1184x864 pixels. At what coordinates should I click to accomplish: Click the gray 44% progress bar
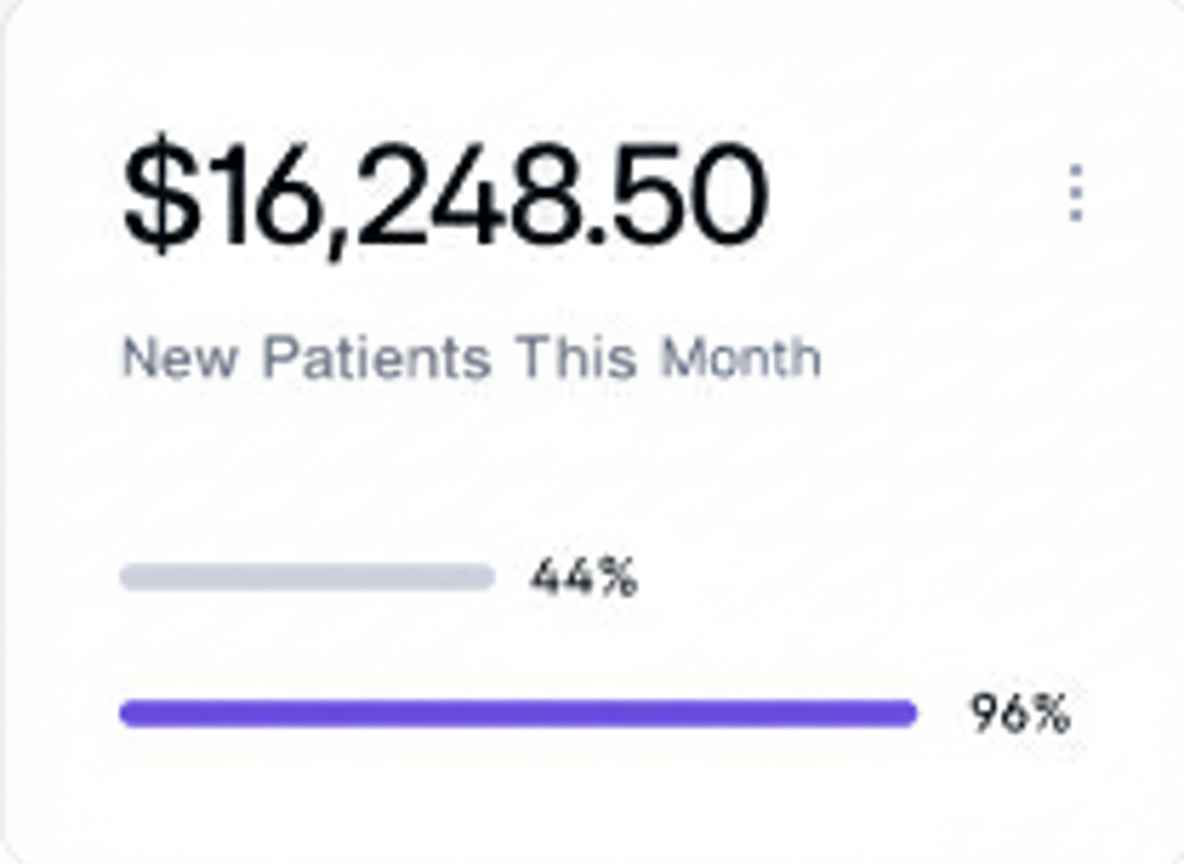coord(307,577)
